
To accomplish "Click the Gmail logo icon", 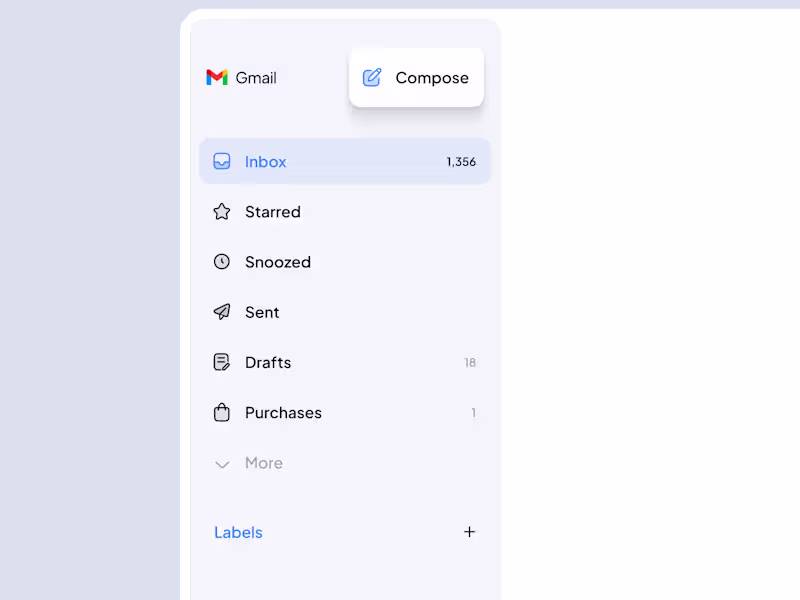I will pos(217,78).
